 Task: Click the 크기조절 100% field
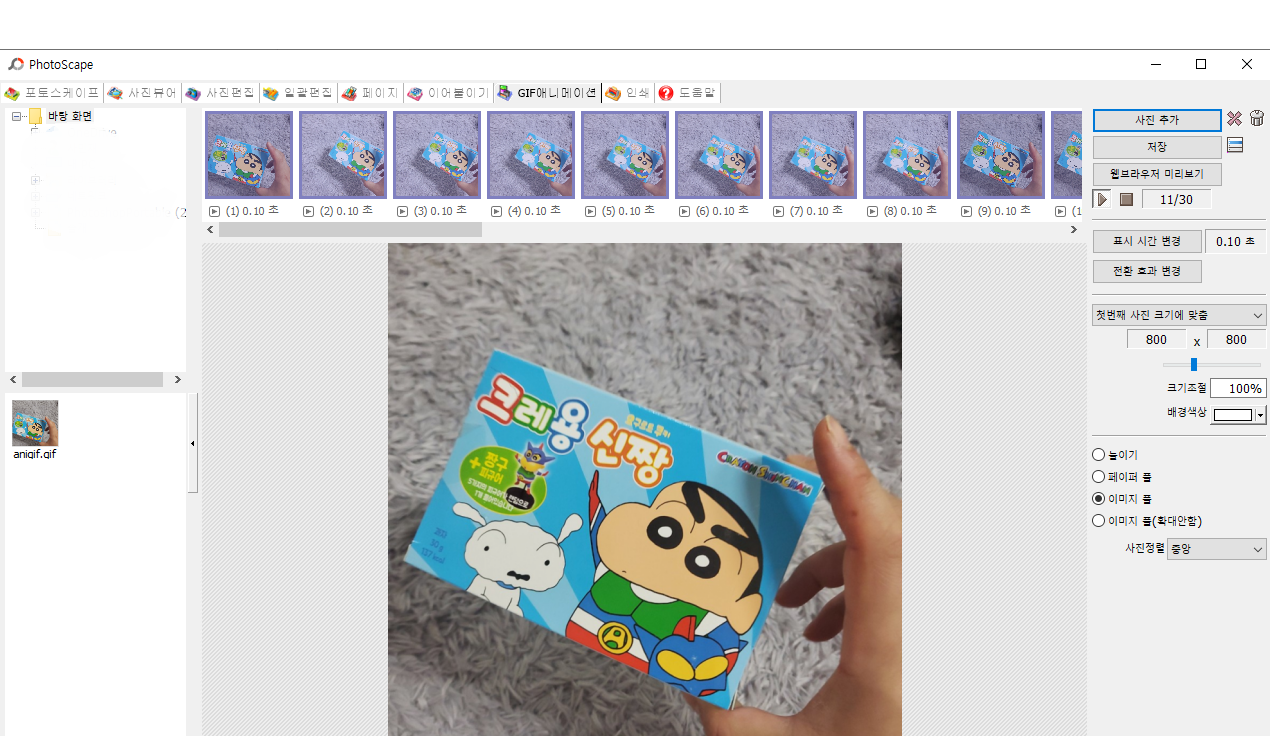point(1238,388)
